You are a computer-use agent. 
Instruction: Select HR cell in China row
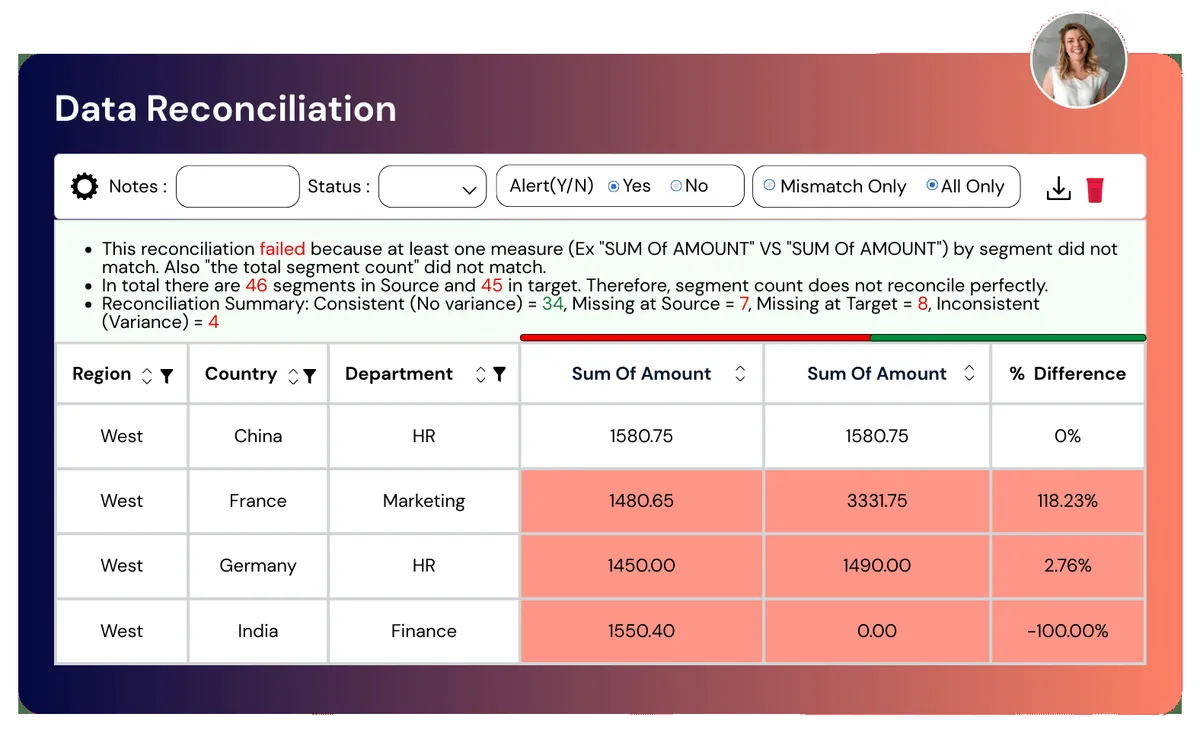[424, 436]
